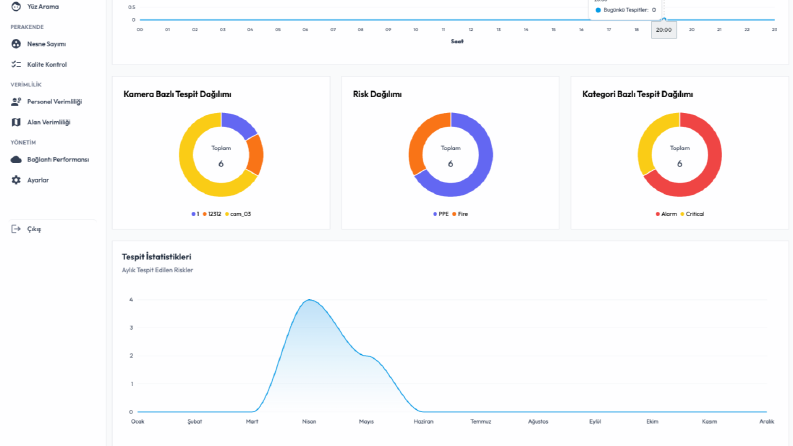Viewport: 793px width, 446px height.
Task: Click the Ayarlar gear icon
Action: coord(16,180)
